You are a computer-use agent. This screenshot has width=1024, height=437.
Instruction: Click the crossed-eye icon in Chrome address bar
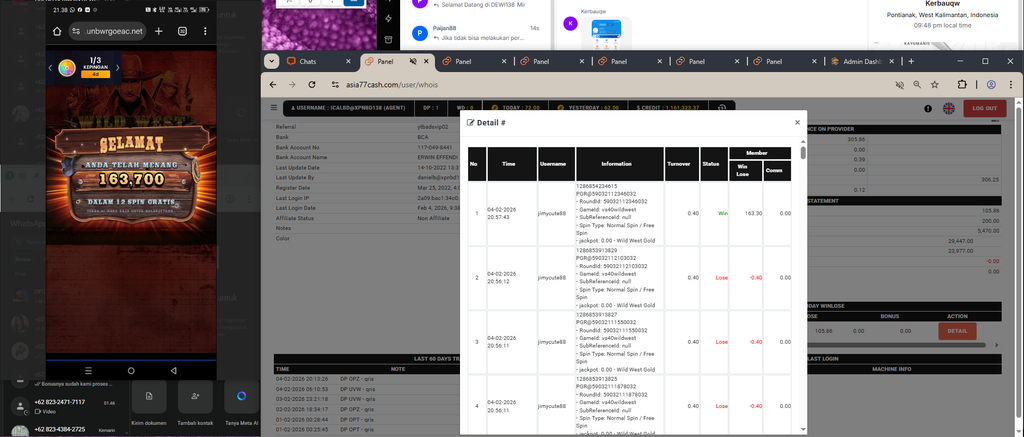(x=899, y=85)
